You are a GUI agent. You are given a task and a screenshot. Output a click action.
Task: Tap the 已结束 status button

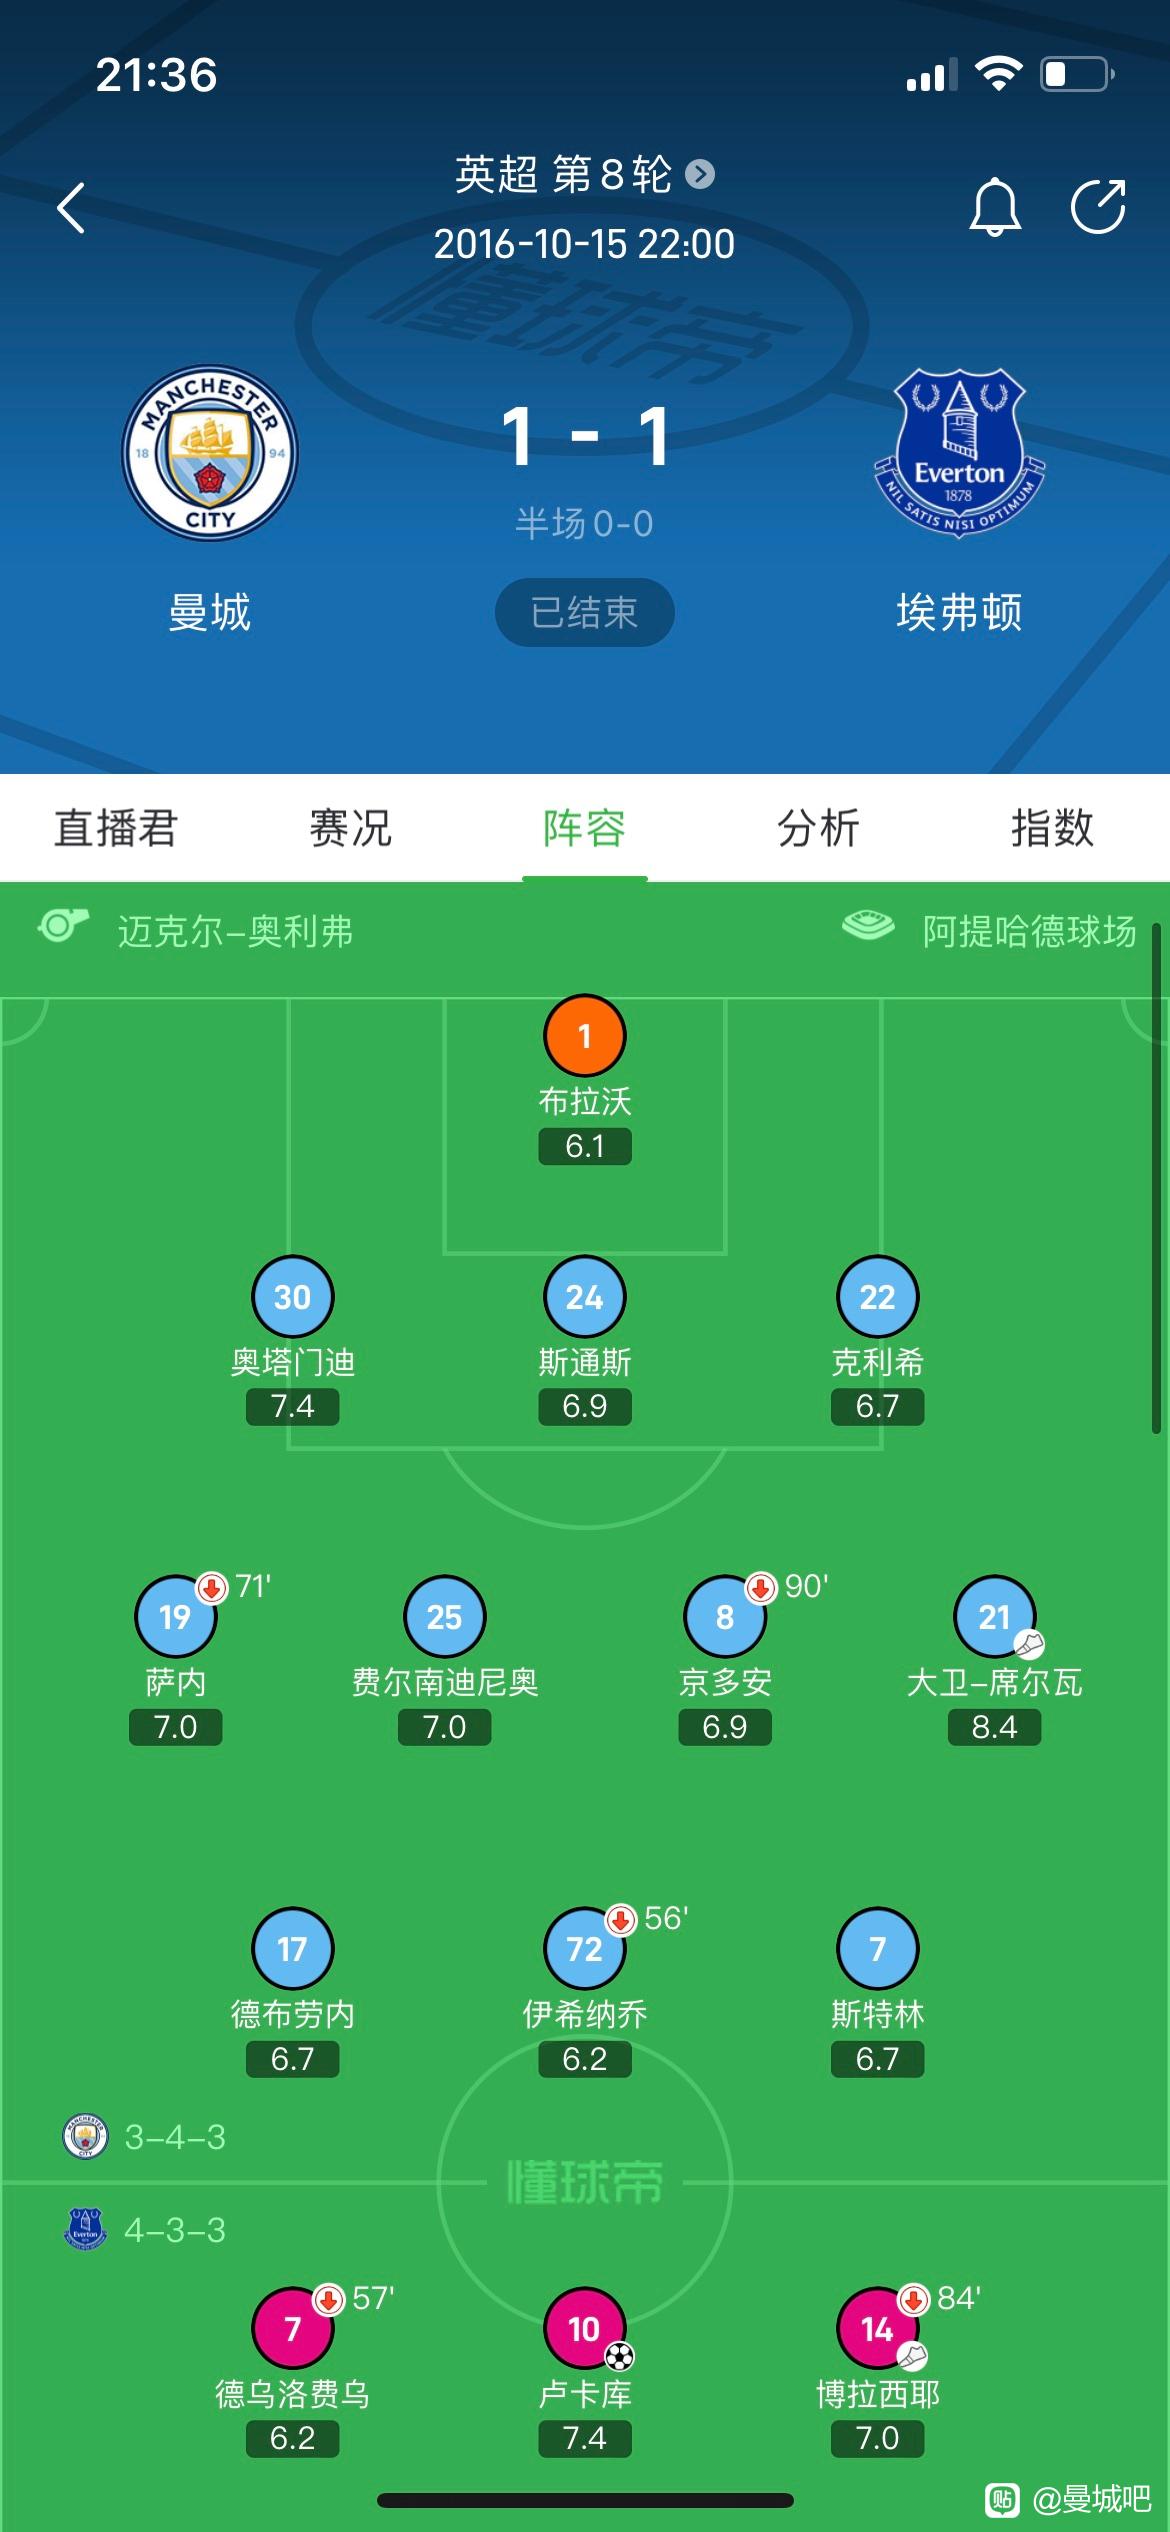pos(585,612)
